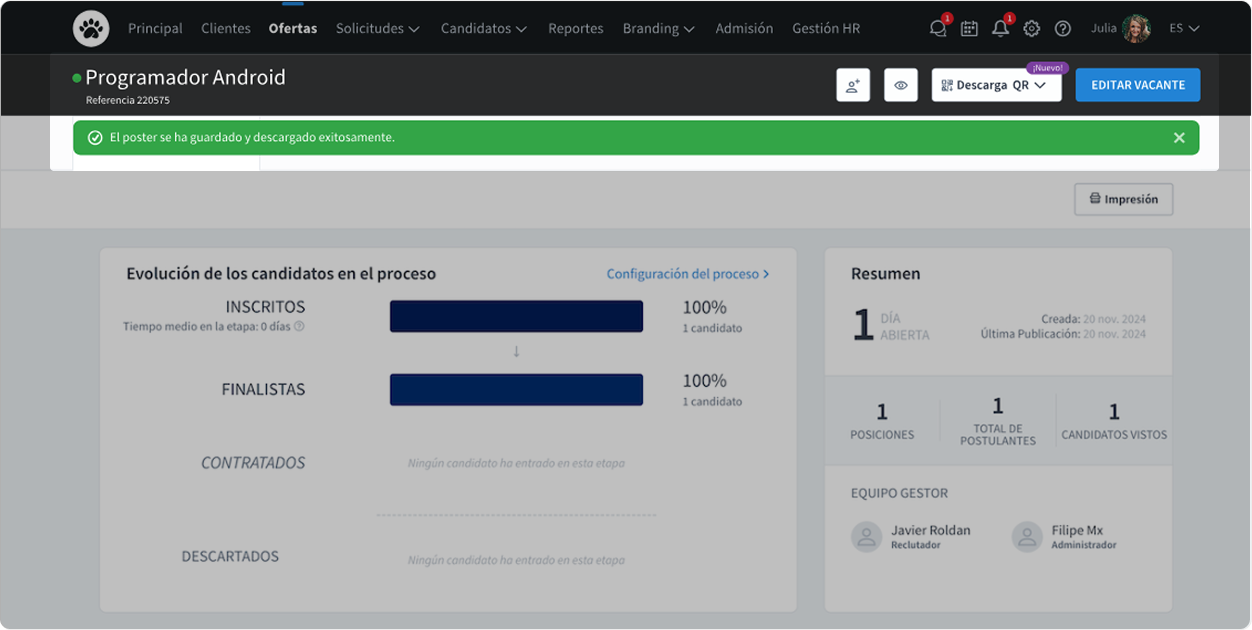
Task: Click the ¡Nuevo! badge
Action: (x=1048, y=68)
